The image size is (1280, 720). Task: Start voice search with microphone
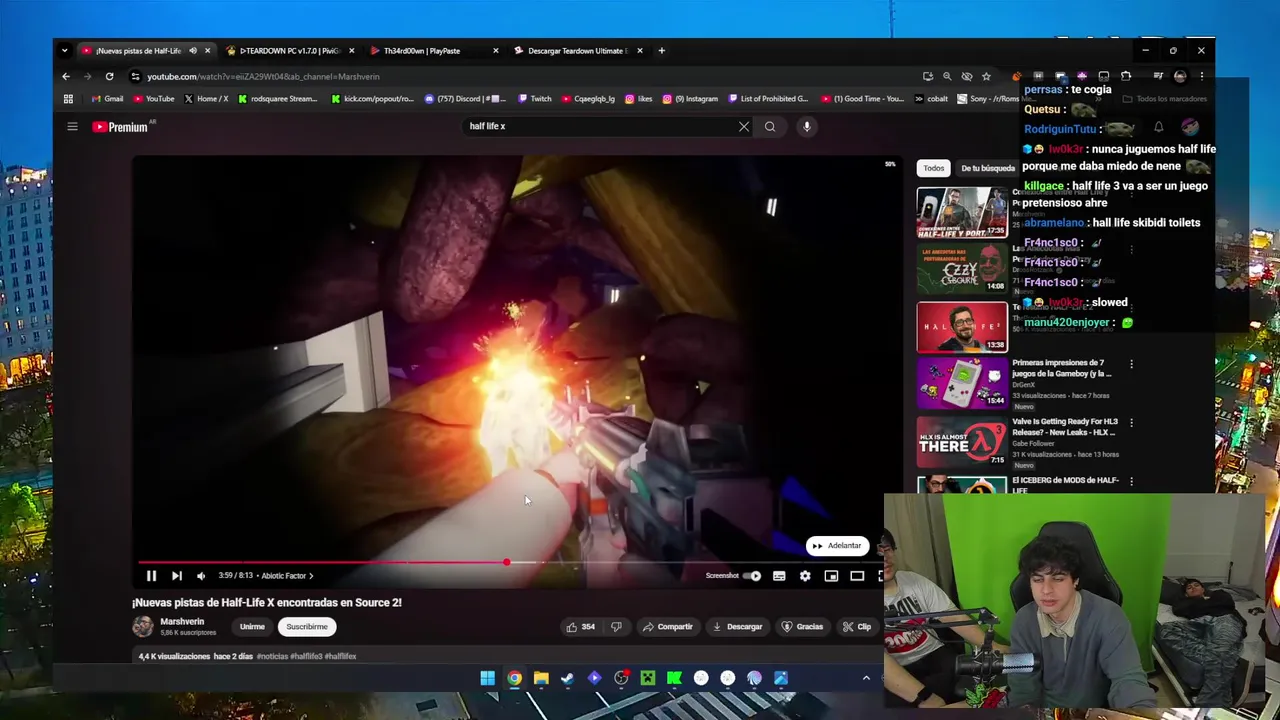[807, 127]
